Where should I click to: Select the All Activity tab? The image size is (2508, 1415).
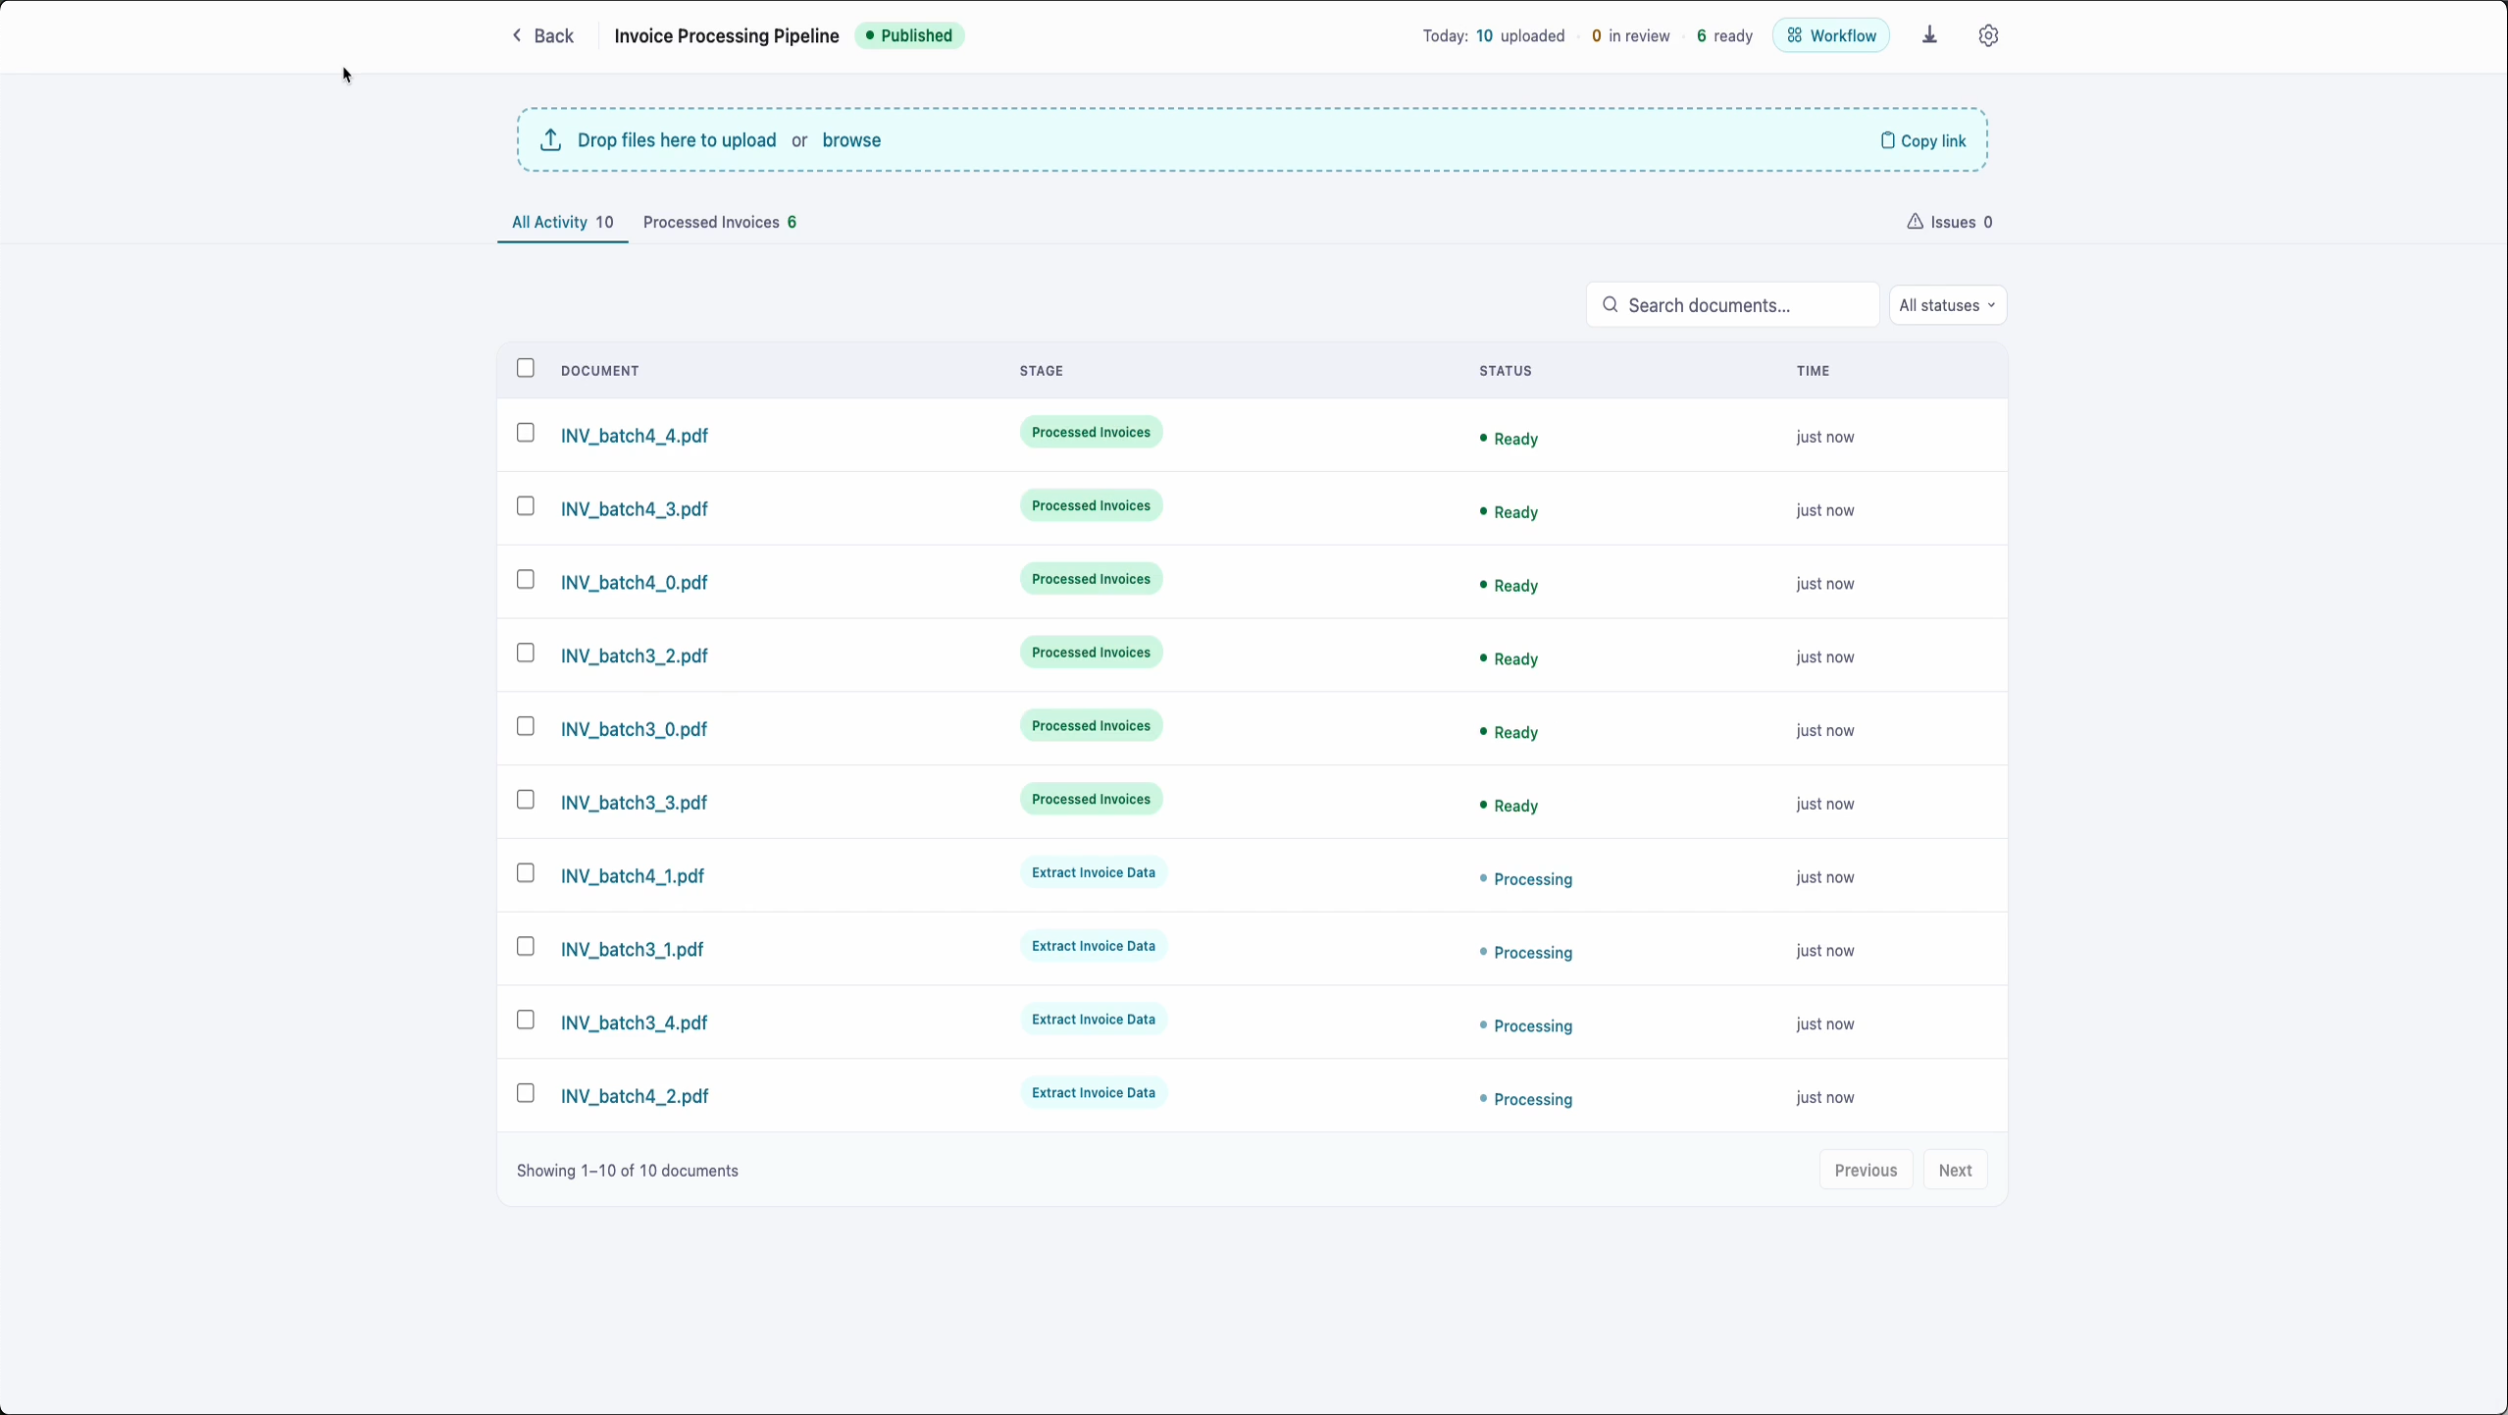tap(562, 222)
